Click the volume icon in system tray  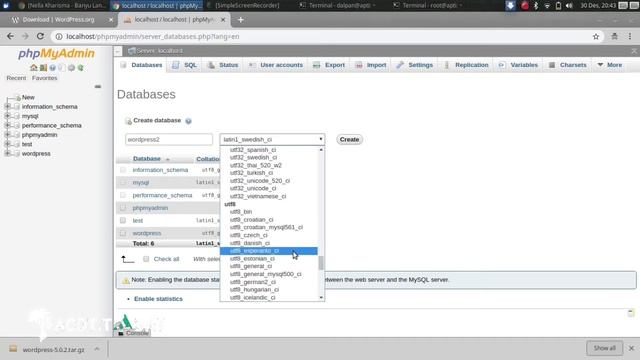click(x=569, y=6)
